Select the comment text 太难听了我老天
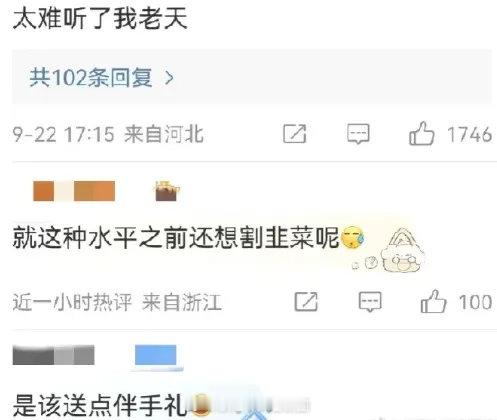Image resolution: width=497 pixels, height=420 pixels. [x=100, y=18]
